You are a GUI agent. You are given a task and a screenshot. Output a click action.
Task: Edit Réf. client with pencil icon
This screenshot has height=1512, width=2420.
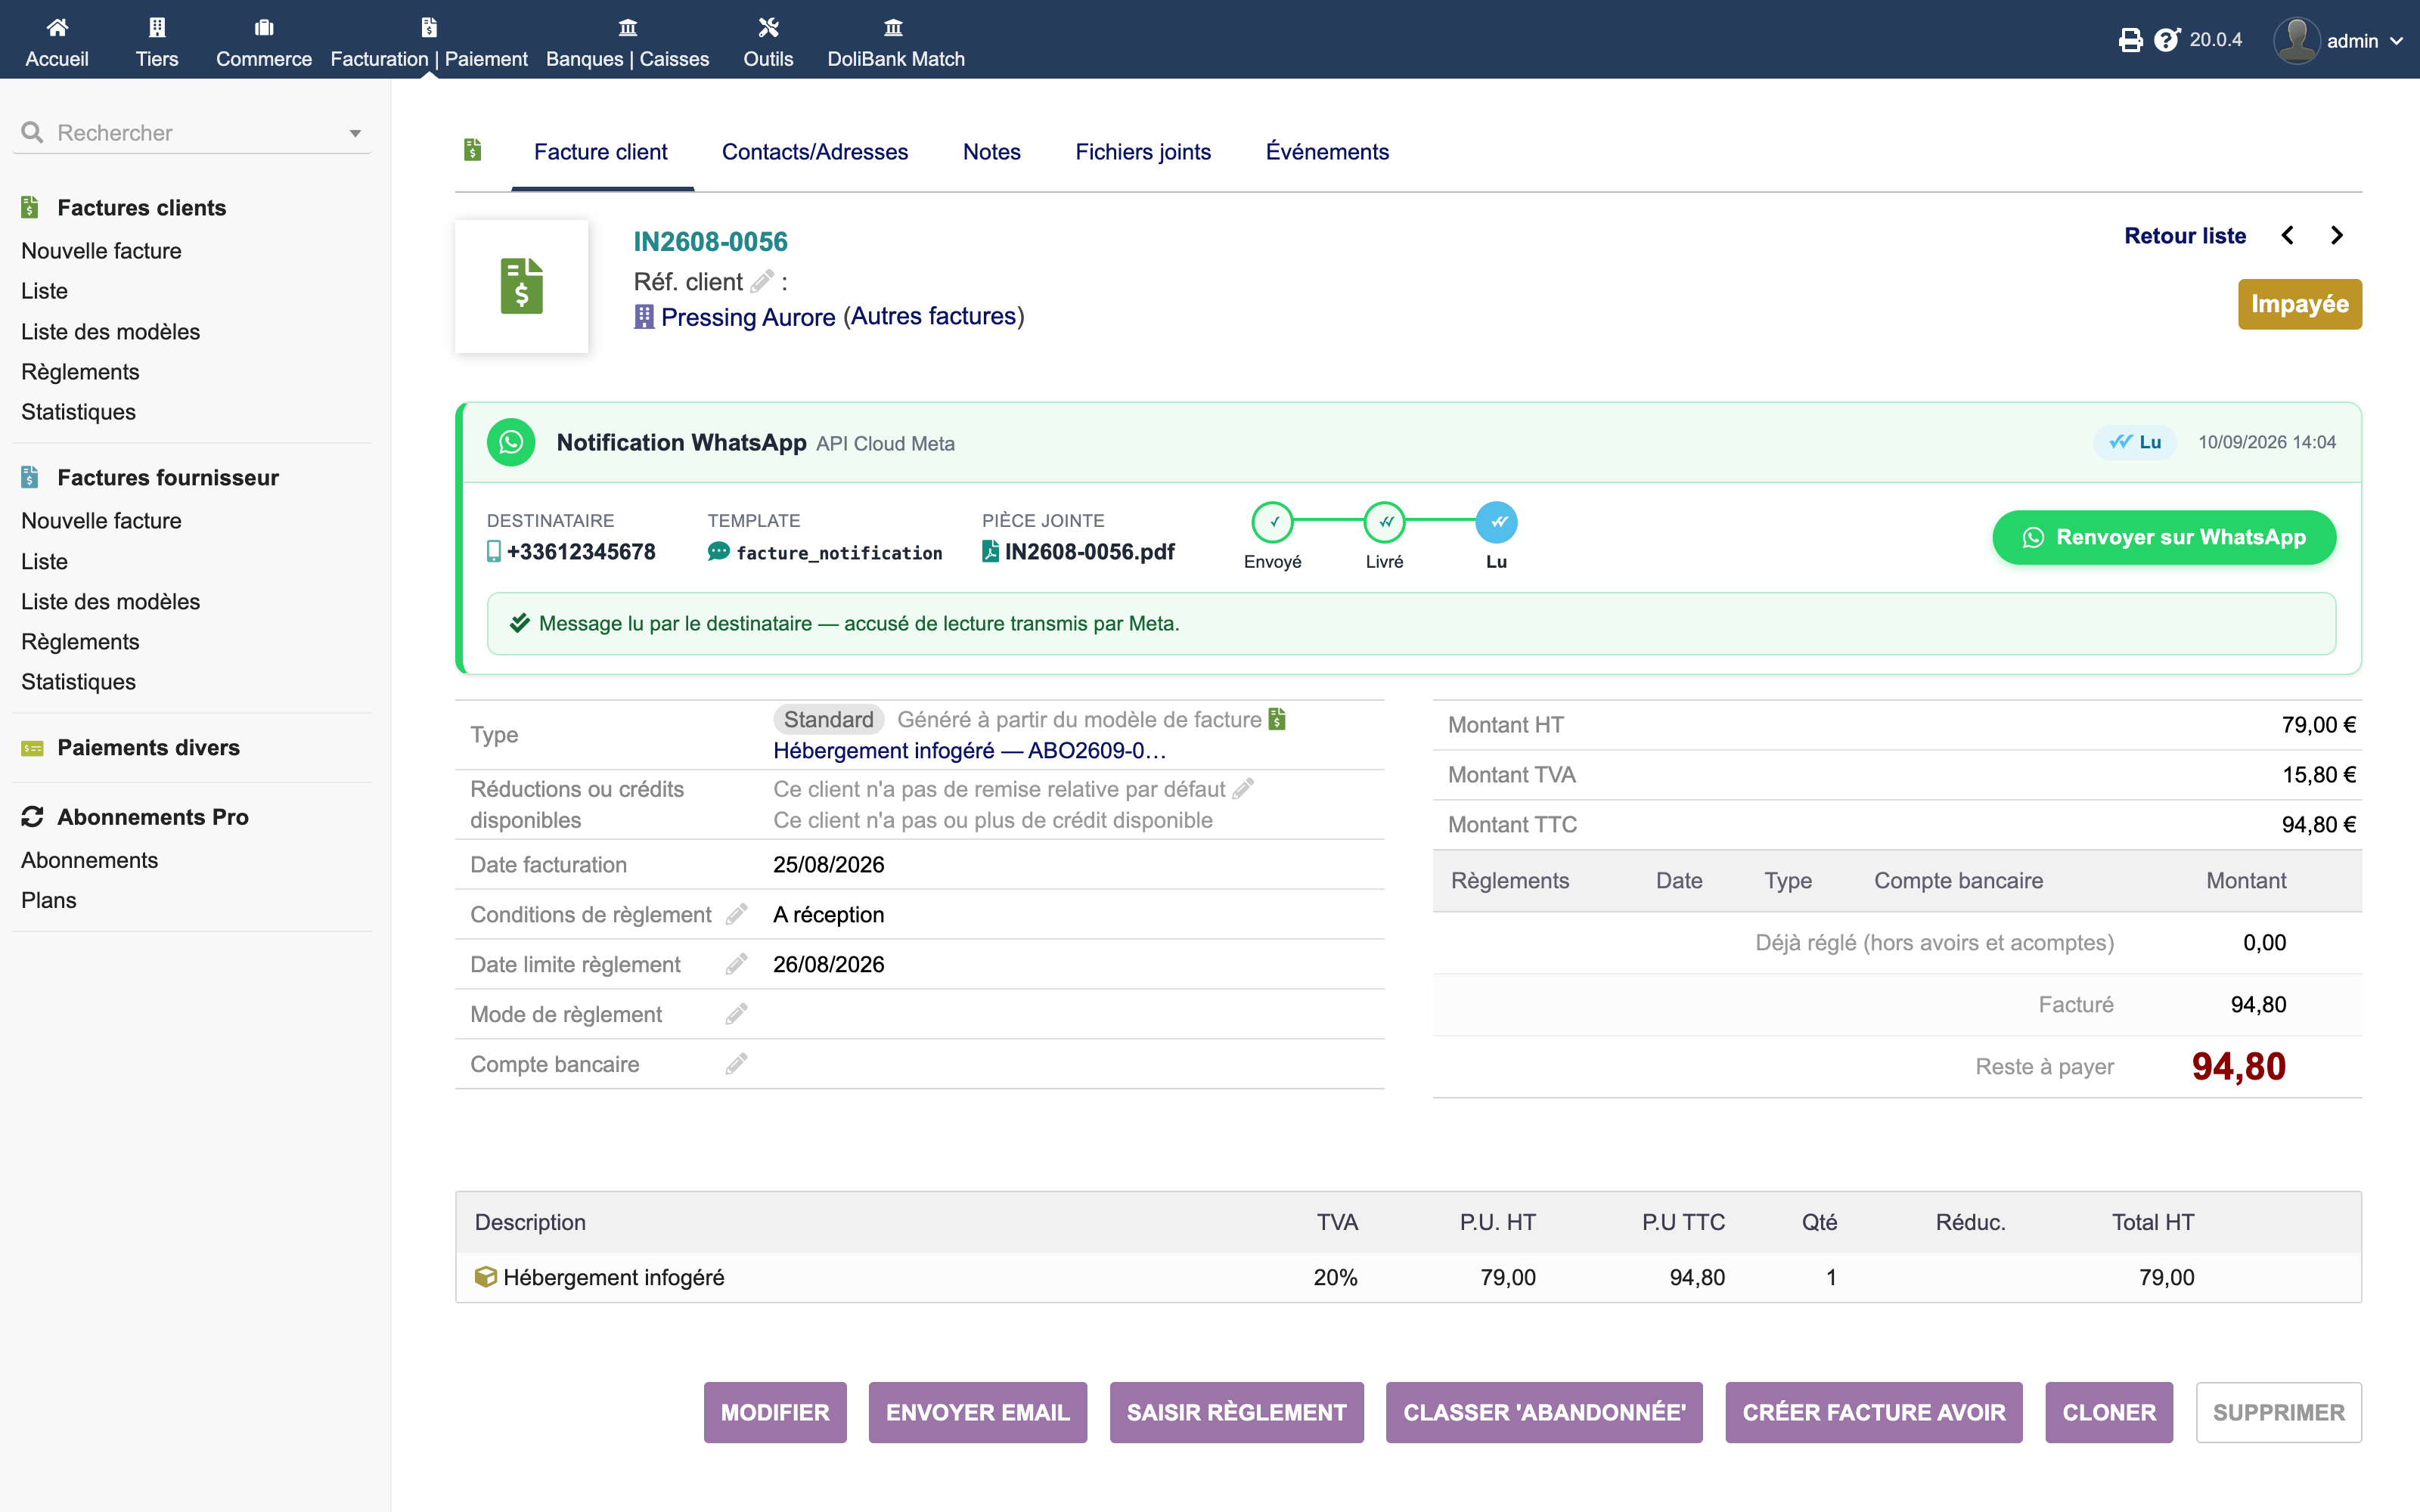click(x=762, y=282)
